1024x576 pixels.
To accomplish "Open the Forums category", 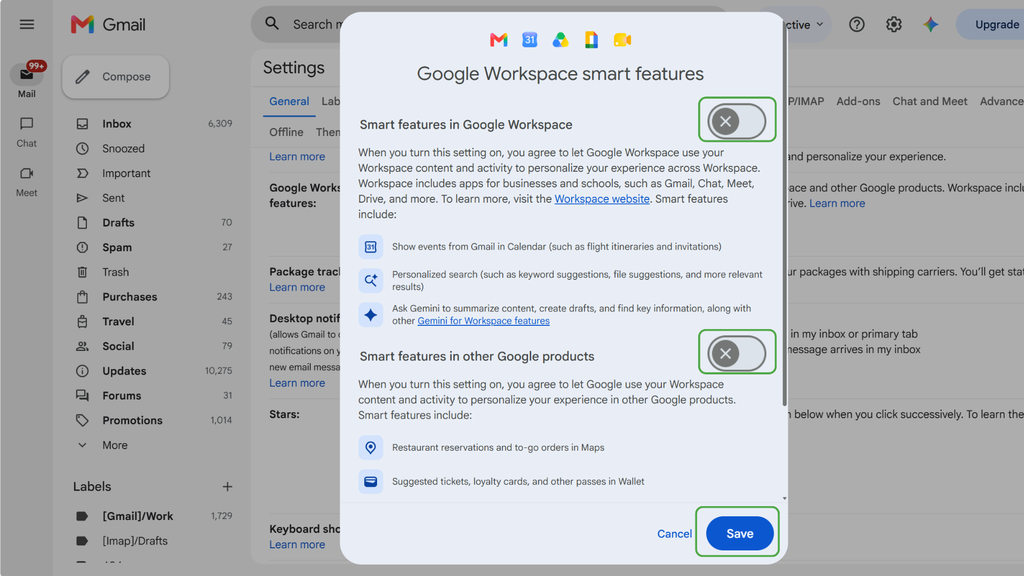I will (154, 396).
